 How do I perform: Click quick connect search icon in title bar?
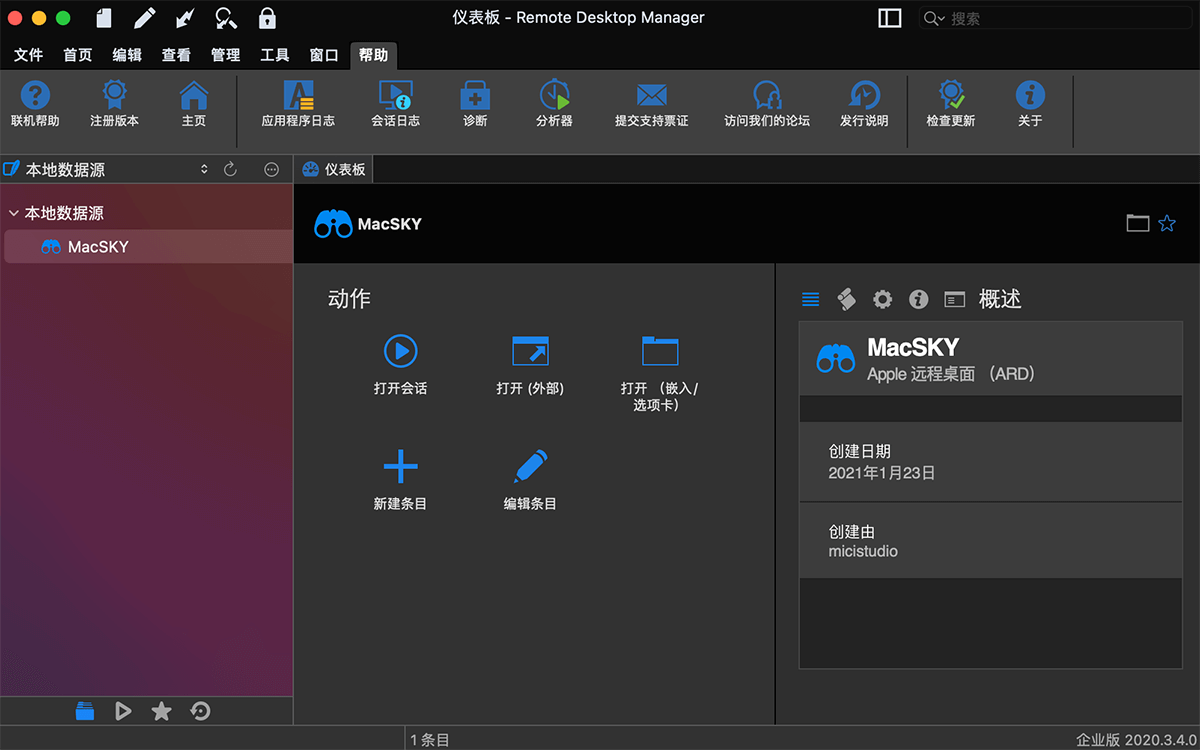point(226,18)
